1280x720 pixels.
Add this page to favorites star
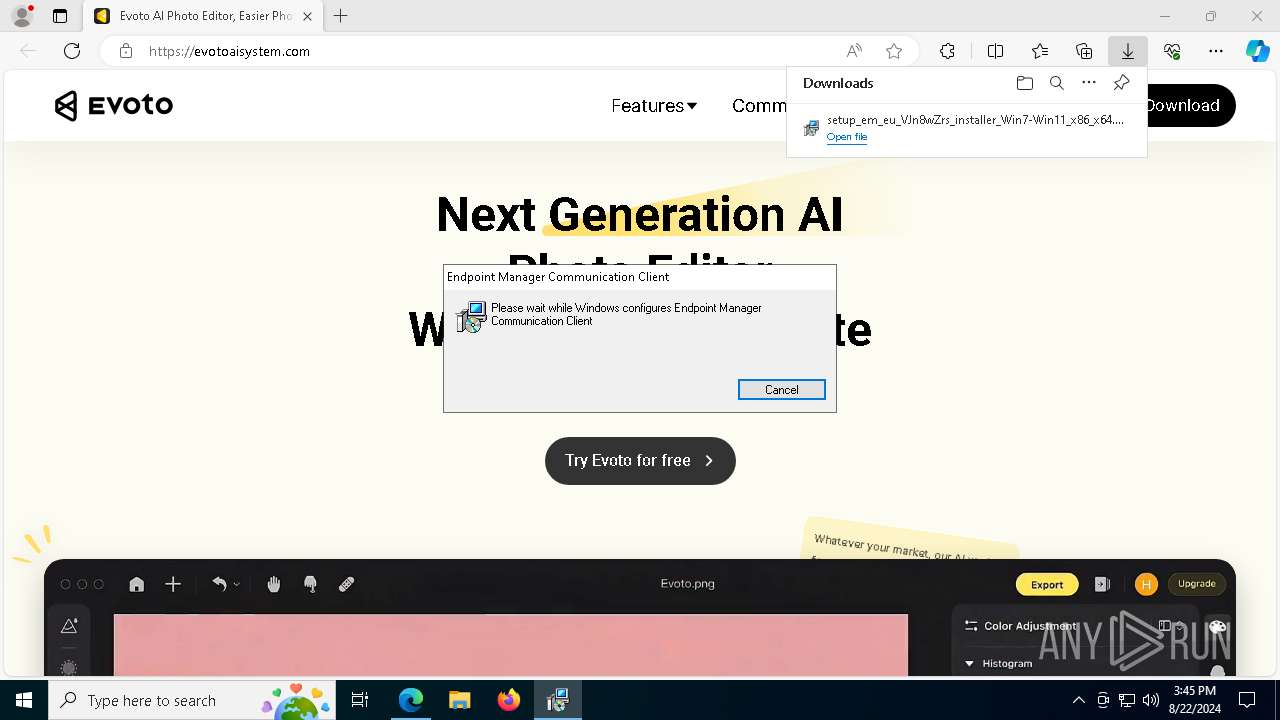[894, 51]
